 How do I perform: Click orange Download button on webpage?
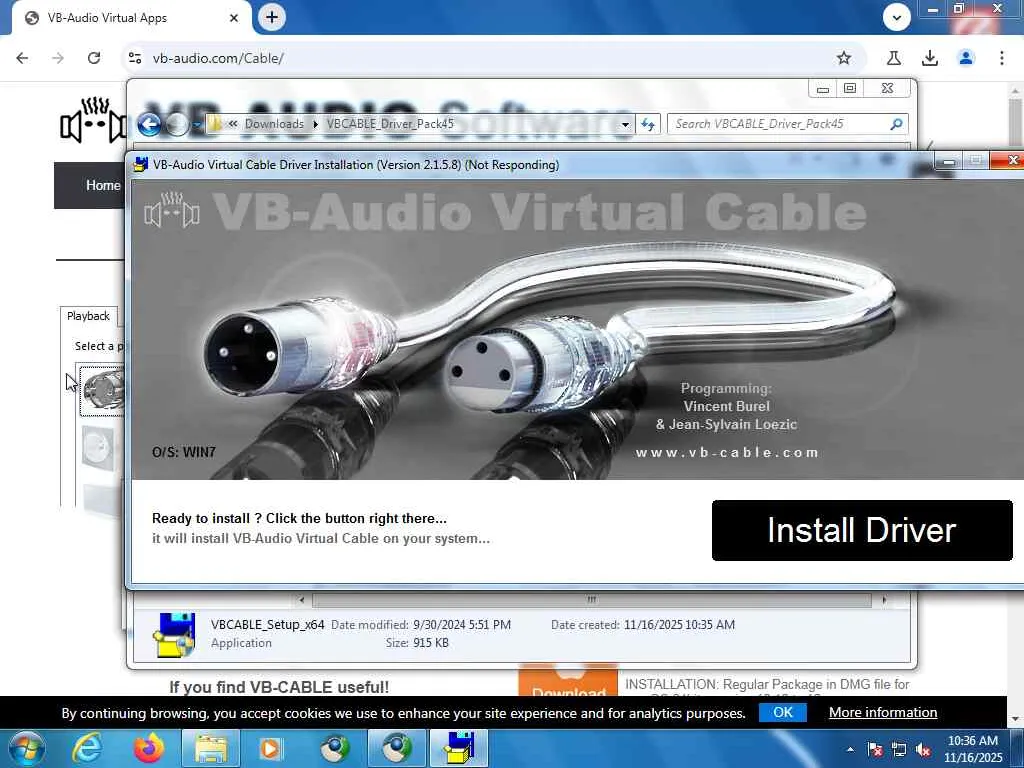click(x=568, y=682)
